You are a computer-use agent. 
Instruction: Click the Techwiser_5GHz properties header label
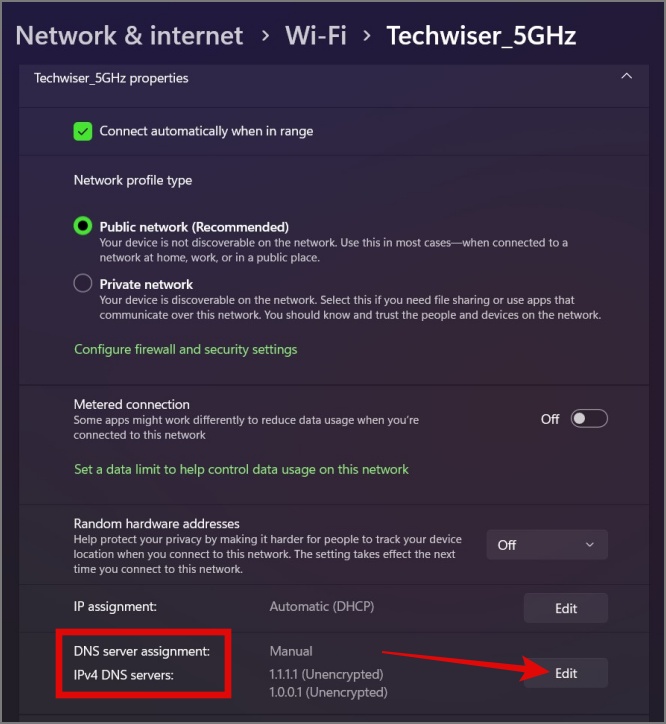click(x=111, y=77)
